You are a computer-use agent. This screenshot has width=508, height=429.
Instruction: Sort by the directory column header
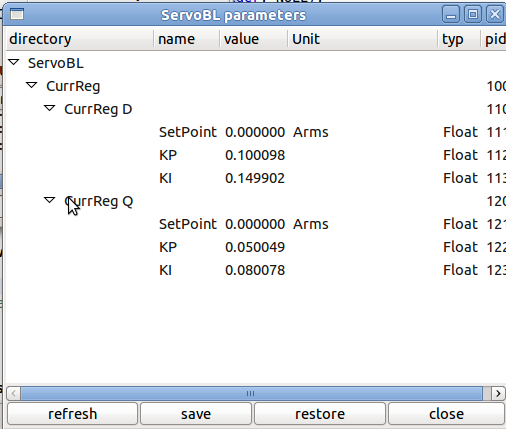[x=80, y=39]
